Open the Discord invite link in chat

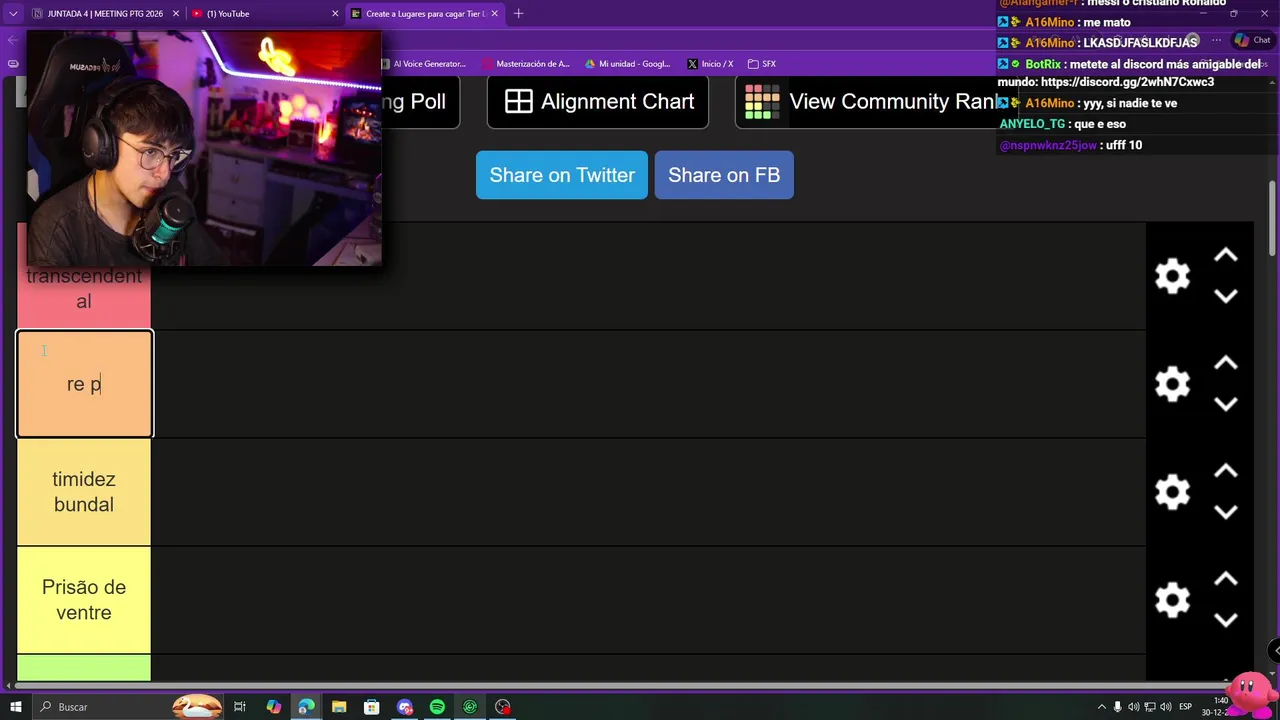(x=1127, y=82)
